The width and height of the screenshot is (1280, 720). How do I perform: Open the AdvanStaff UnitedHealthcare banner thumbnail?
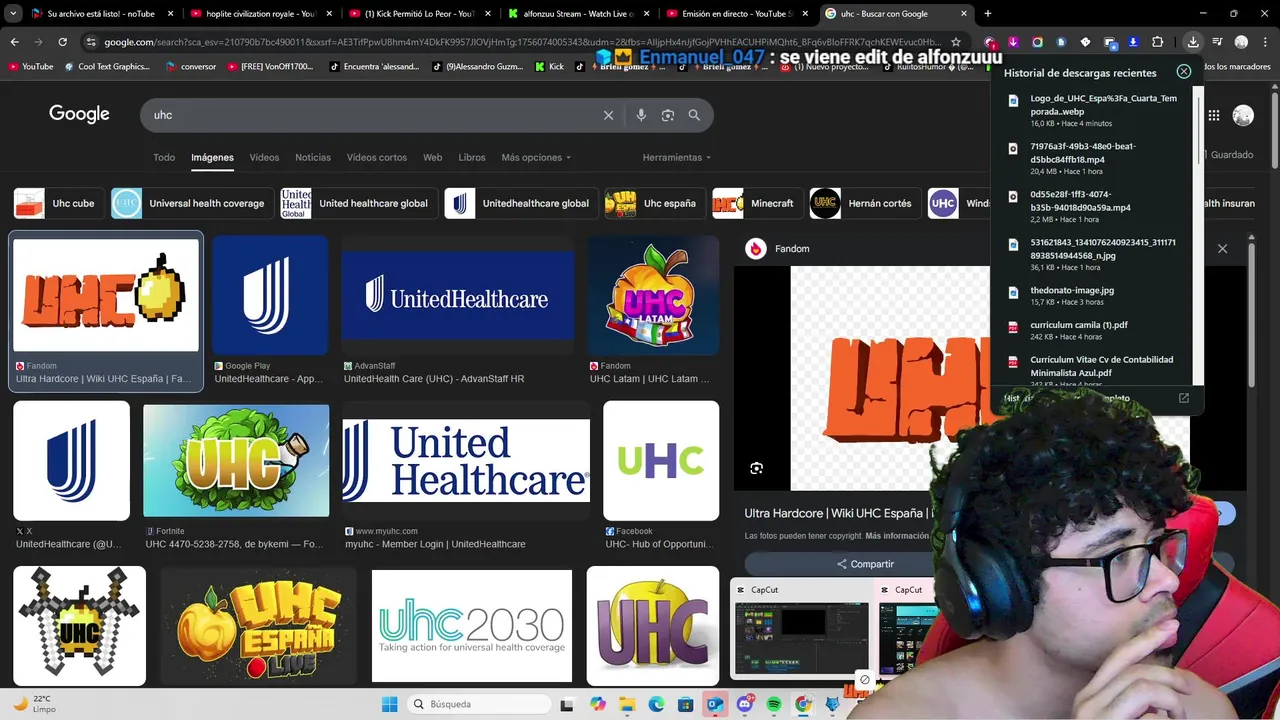click(x=458, y=295)
